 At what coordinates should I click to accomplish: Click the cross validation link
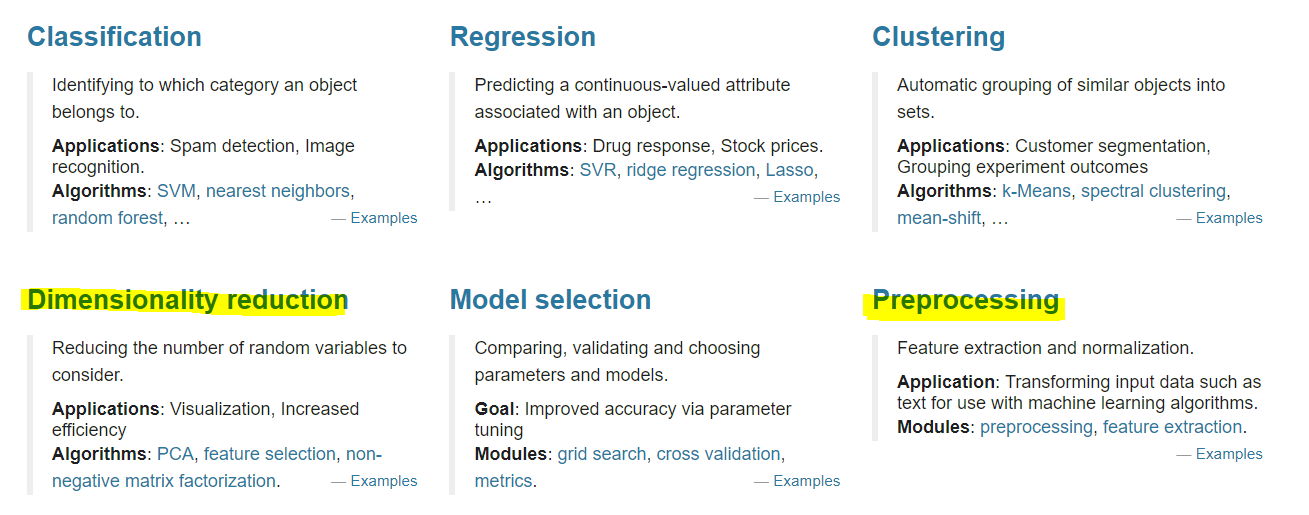(x=718, y=454)
